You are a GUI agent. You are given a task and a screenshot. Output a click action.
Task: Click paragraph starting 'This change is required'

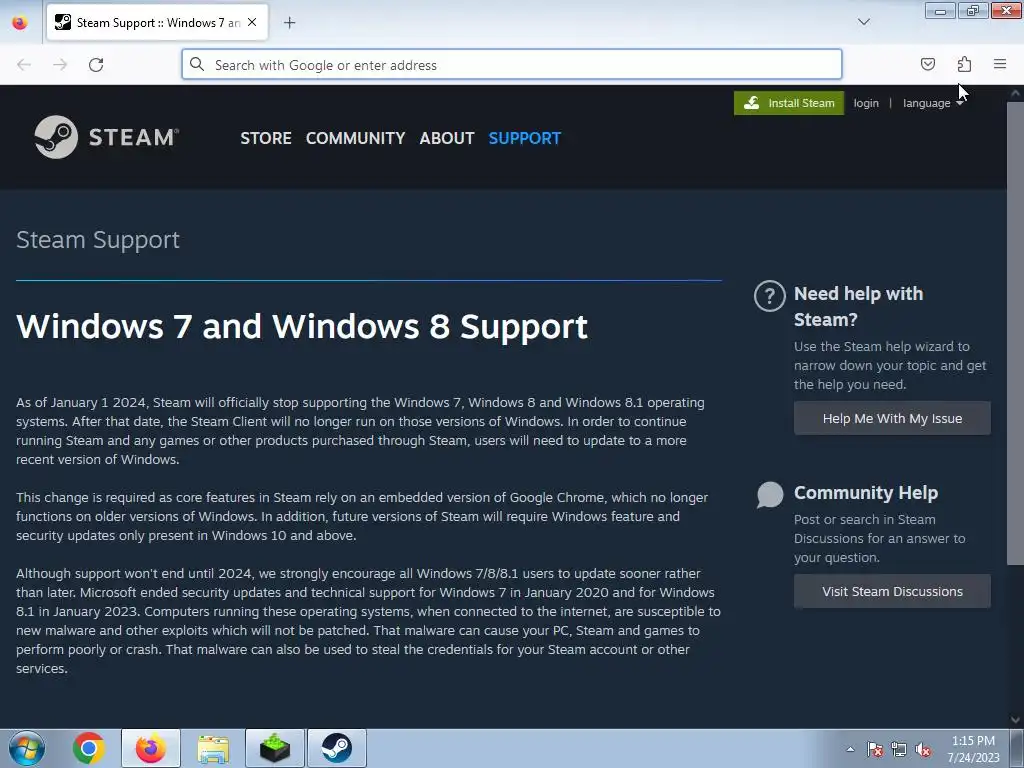pyautogui.click(x=362, y=516)
